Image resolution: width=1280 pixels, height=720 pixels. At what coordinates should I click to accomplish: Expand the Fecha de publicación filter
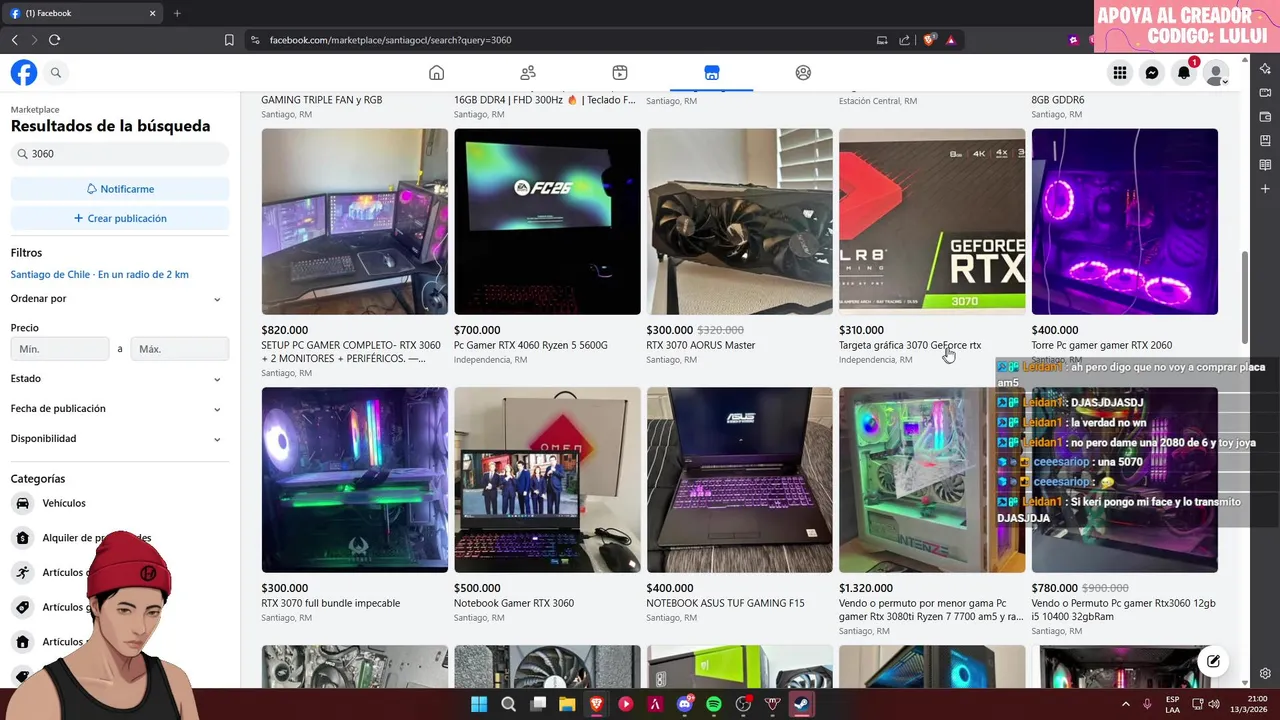click(118, 409)
